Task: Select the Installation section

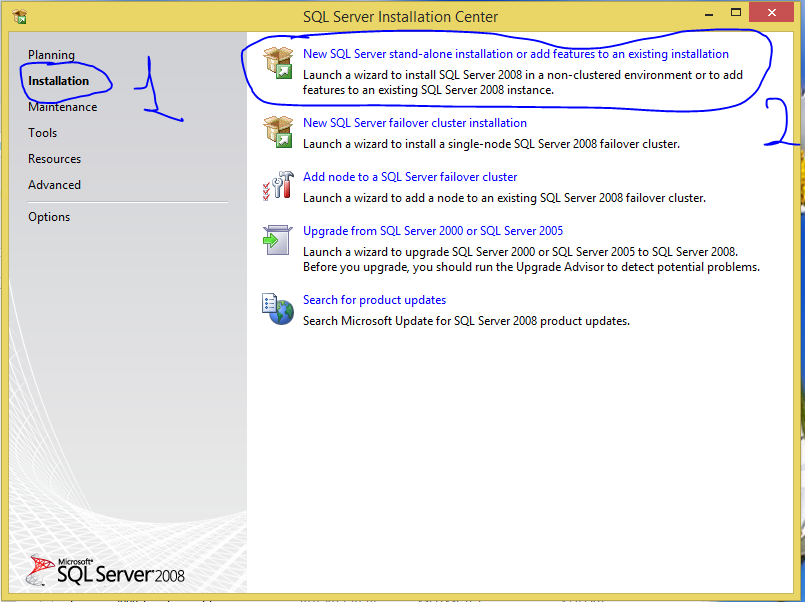Action: click(x=59, y=81)
